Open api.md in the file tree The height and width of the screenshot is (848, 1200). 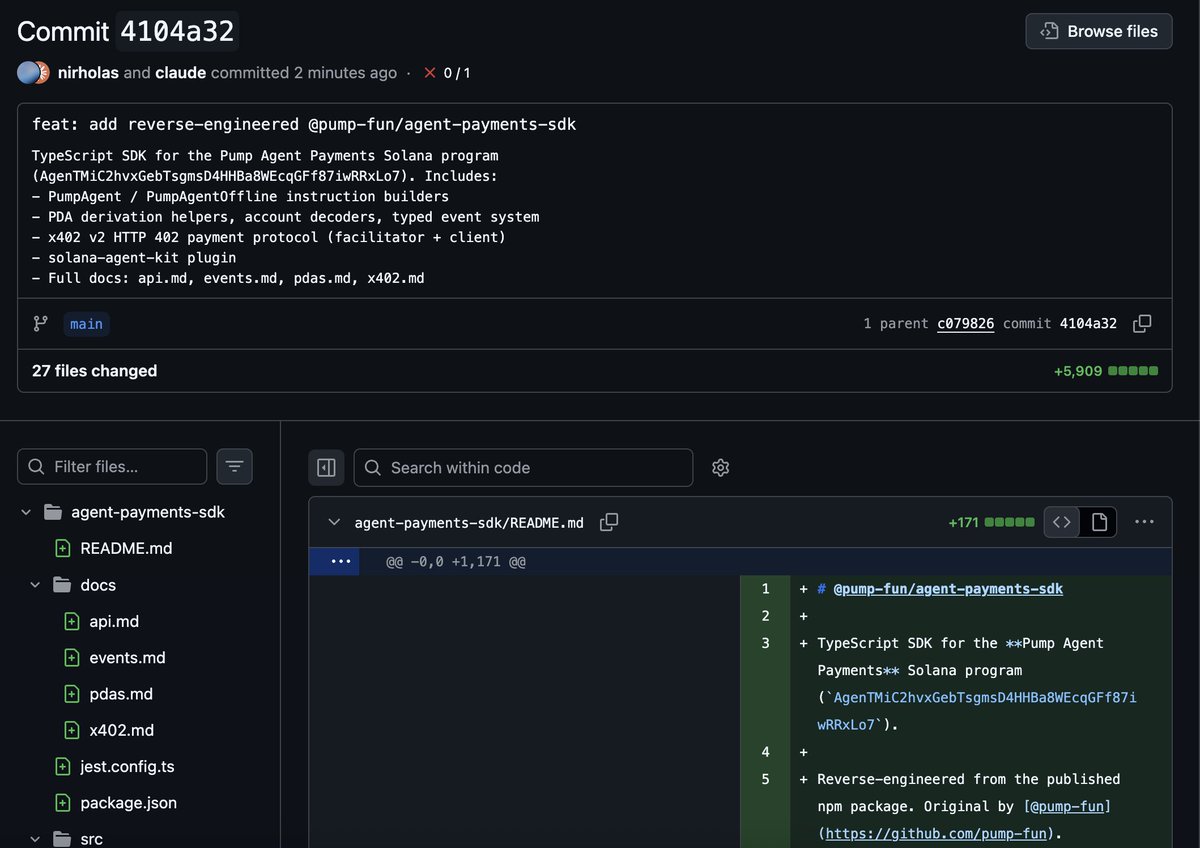pos(114,621)
